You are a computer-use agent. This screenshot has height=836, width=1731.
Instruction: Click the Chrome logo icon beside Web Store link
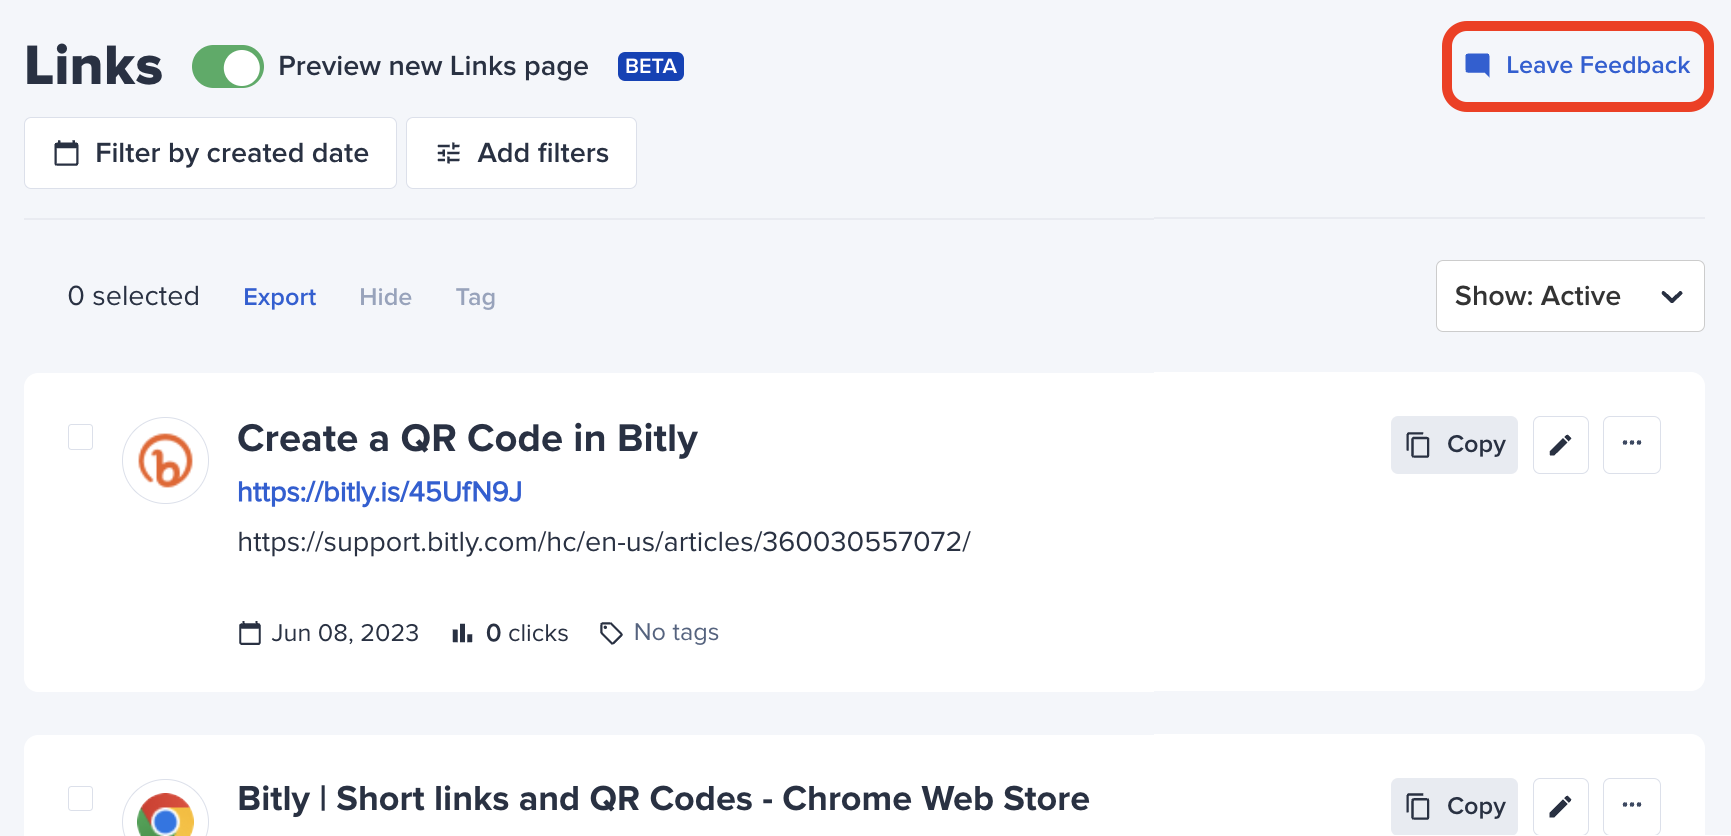[165, 812]
